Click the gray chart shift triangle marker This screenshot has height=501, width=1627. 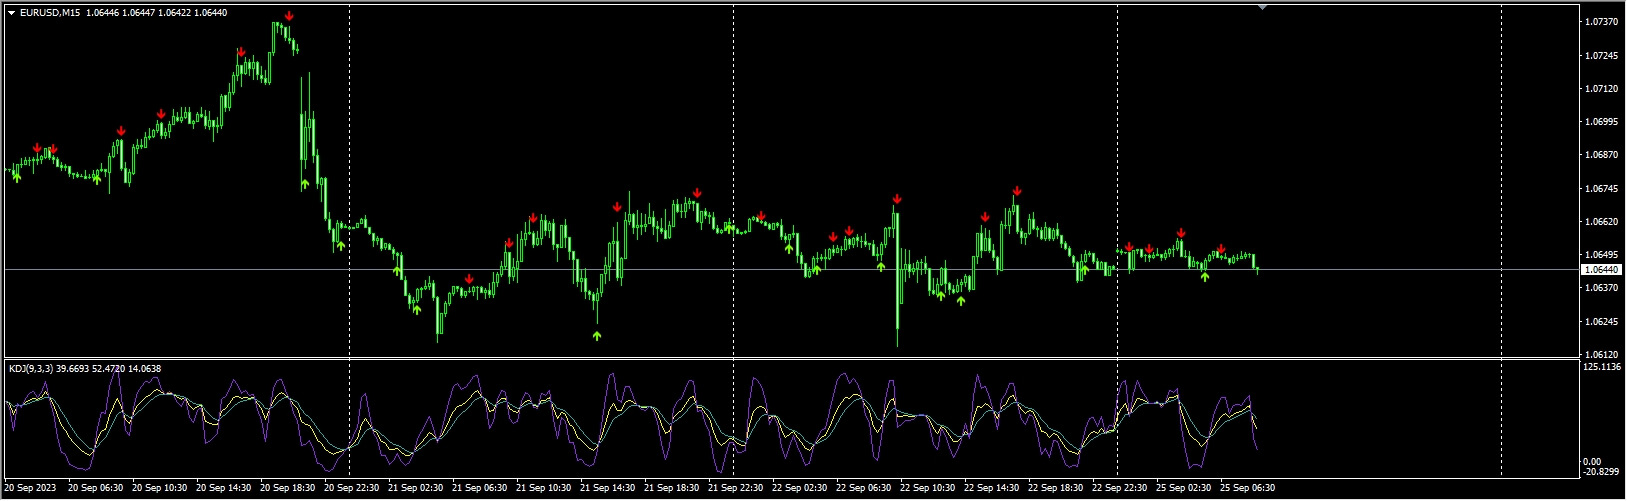click(1262, 7)
